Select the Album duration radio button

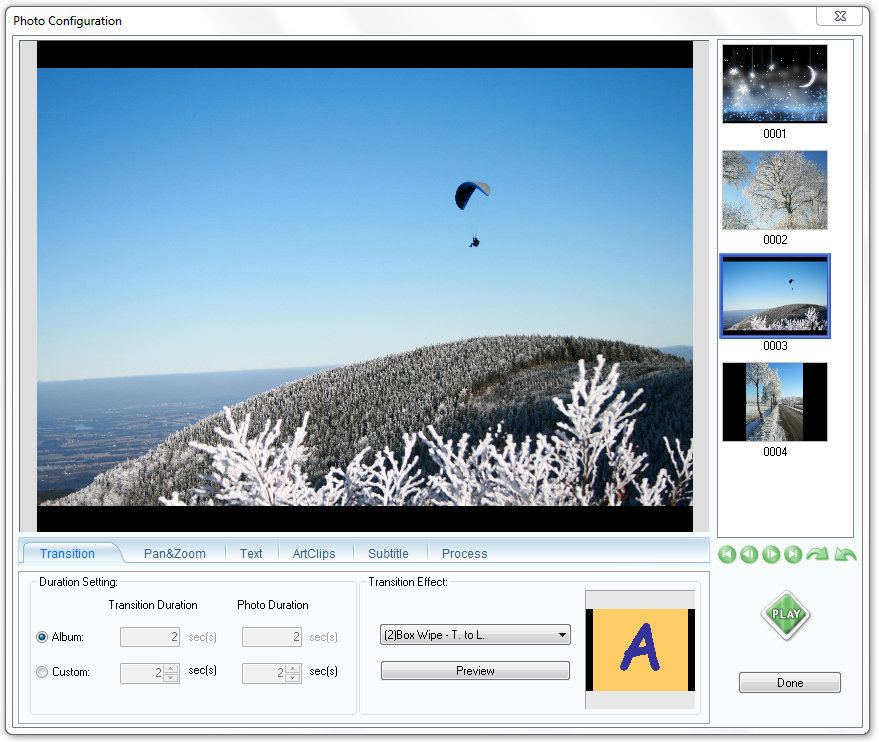pos(42,637)
